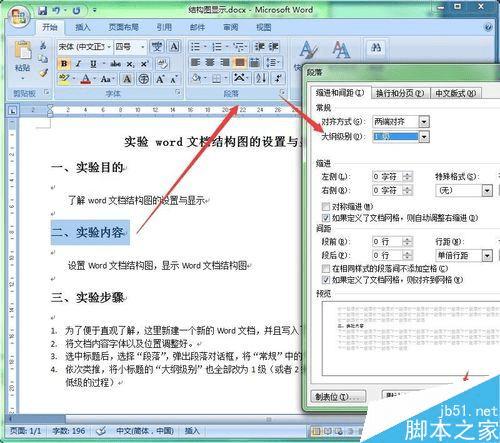Click the 制表位 button
The image size is (500, 443).
click(x=338, y=397)
